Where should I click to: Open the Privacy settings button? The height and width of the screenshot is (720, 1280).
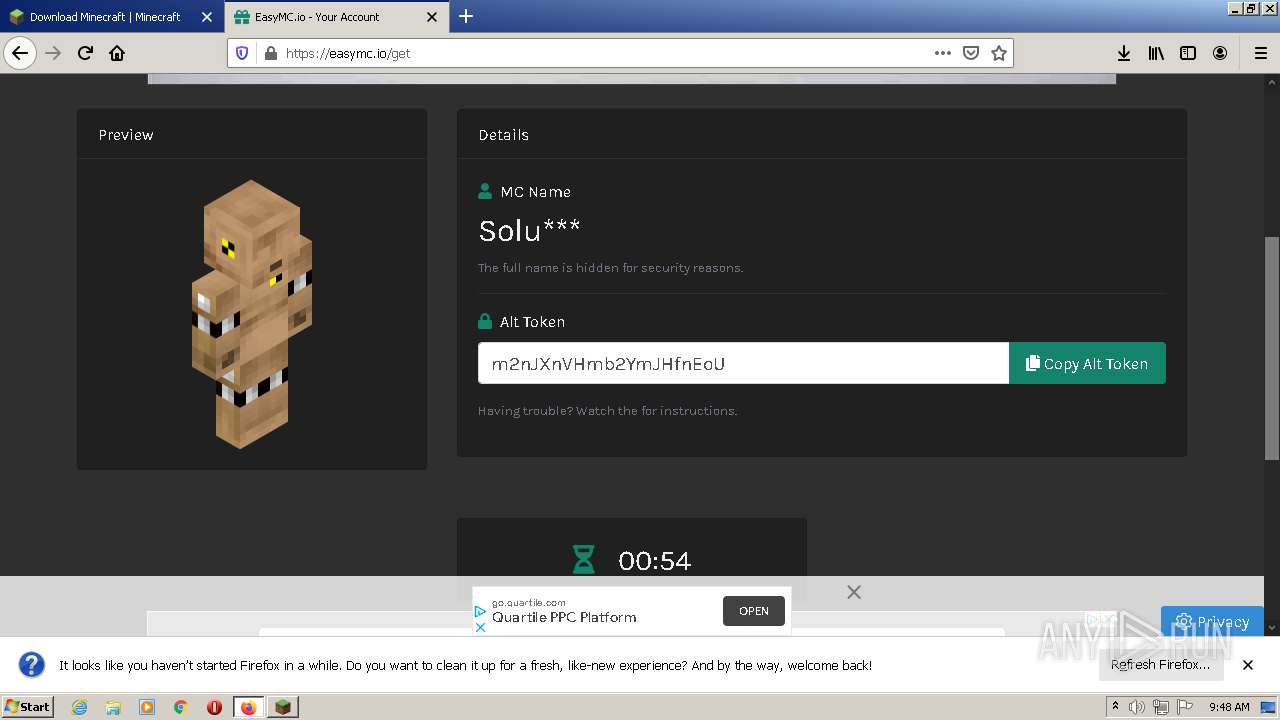click(1212, 621)
